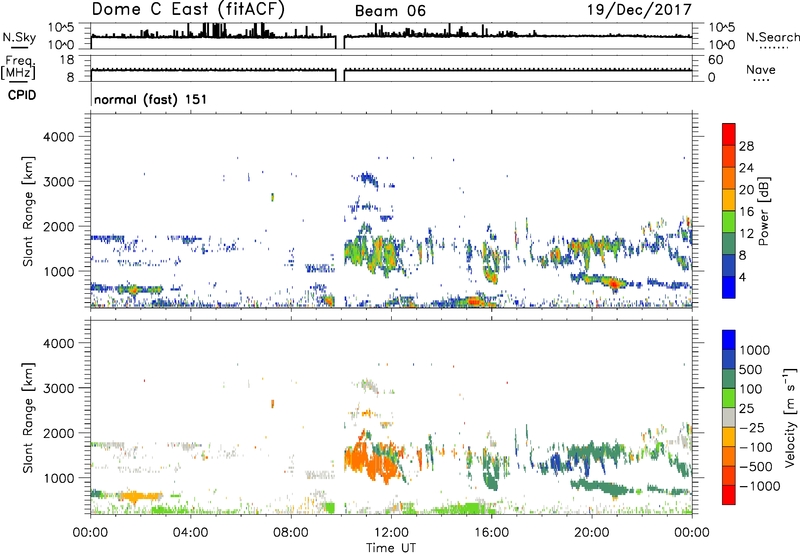Click the 'Slant Range [km]' label of power panel
The width and height of the screenshot is (800, 554).
28,211
